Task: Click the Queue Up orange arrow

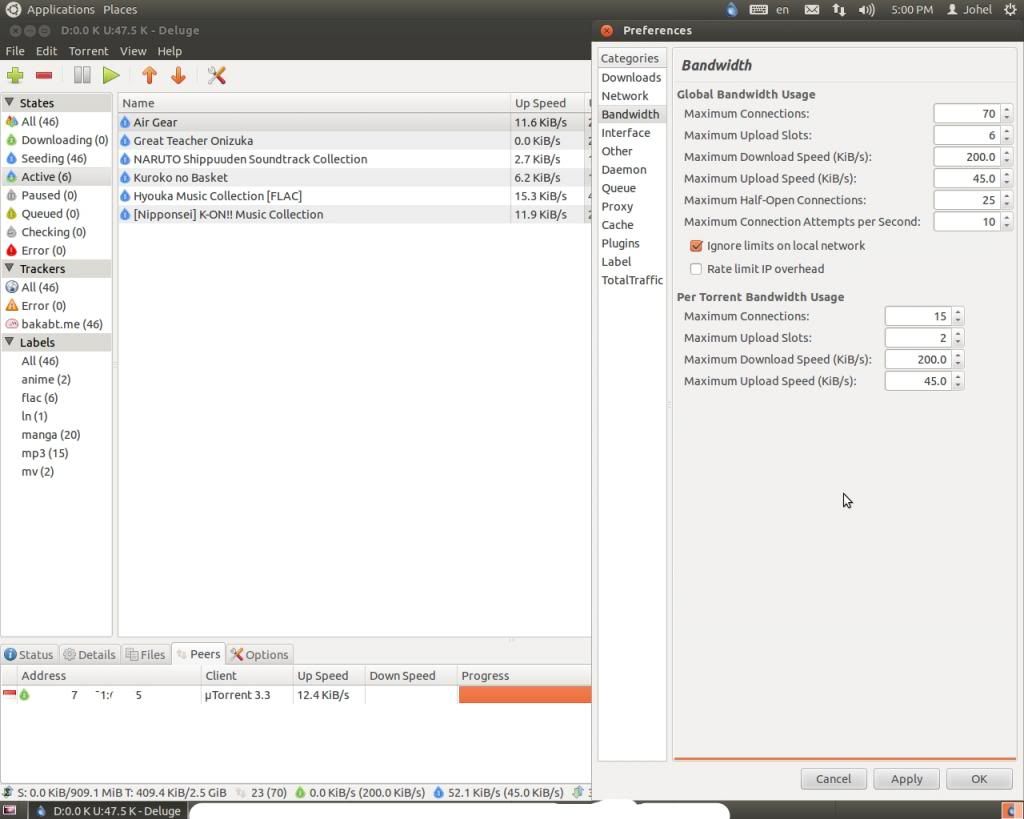Action: 149,76
